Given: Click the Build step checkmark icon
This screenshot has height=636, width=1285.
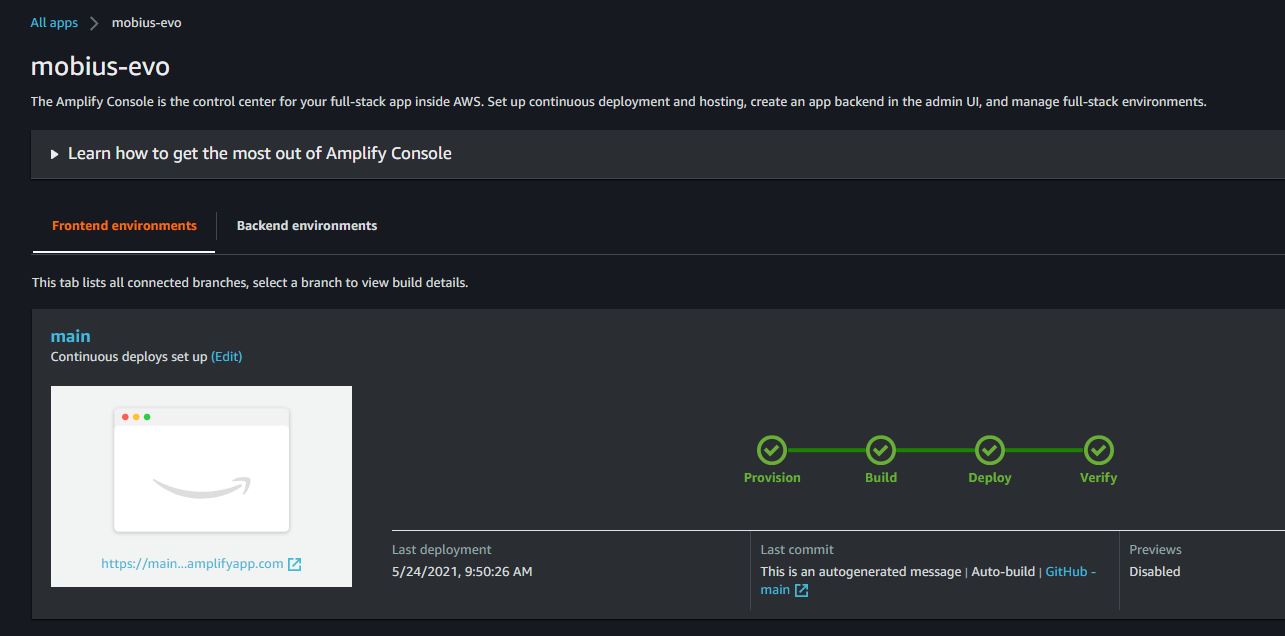Looking at the screenshot, I should click(881, 450).
